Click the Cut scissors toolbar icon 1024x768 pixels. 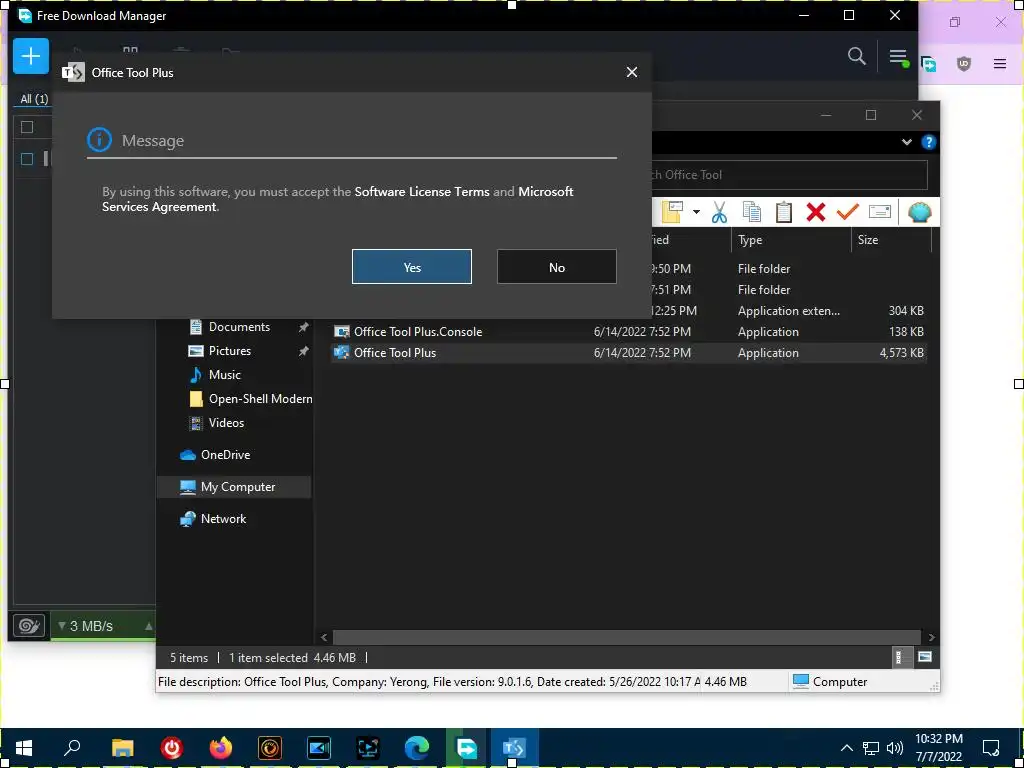tap(719, 212)
